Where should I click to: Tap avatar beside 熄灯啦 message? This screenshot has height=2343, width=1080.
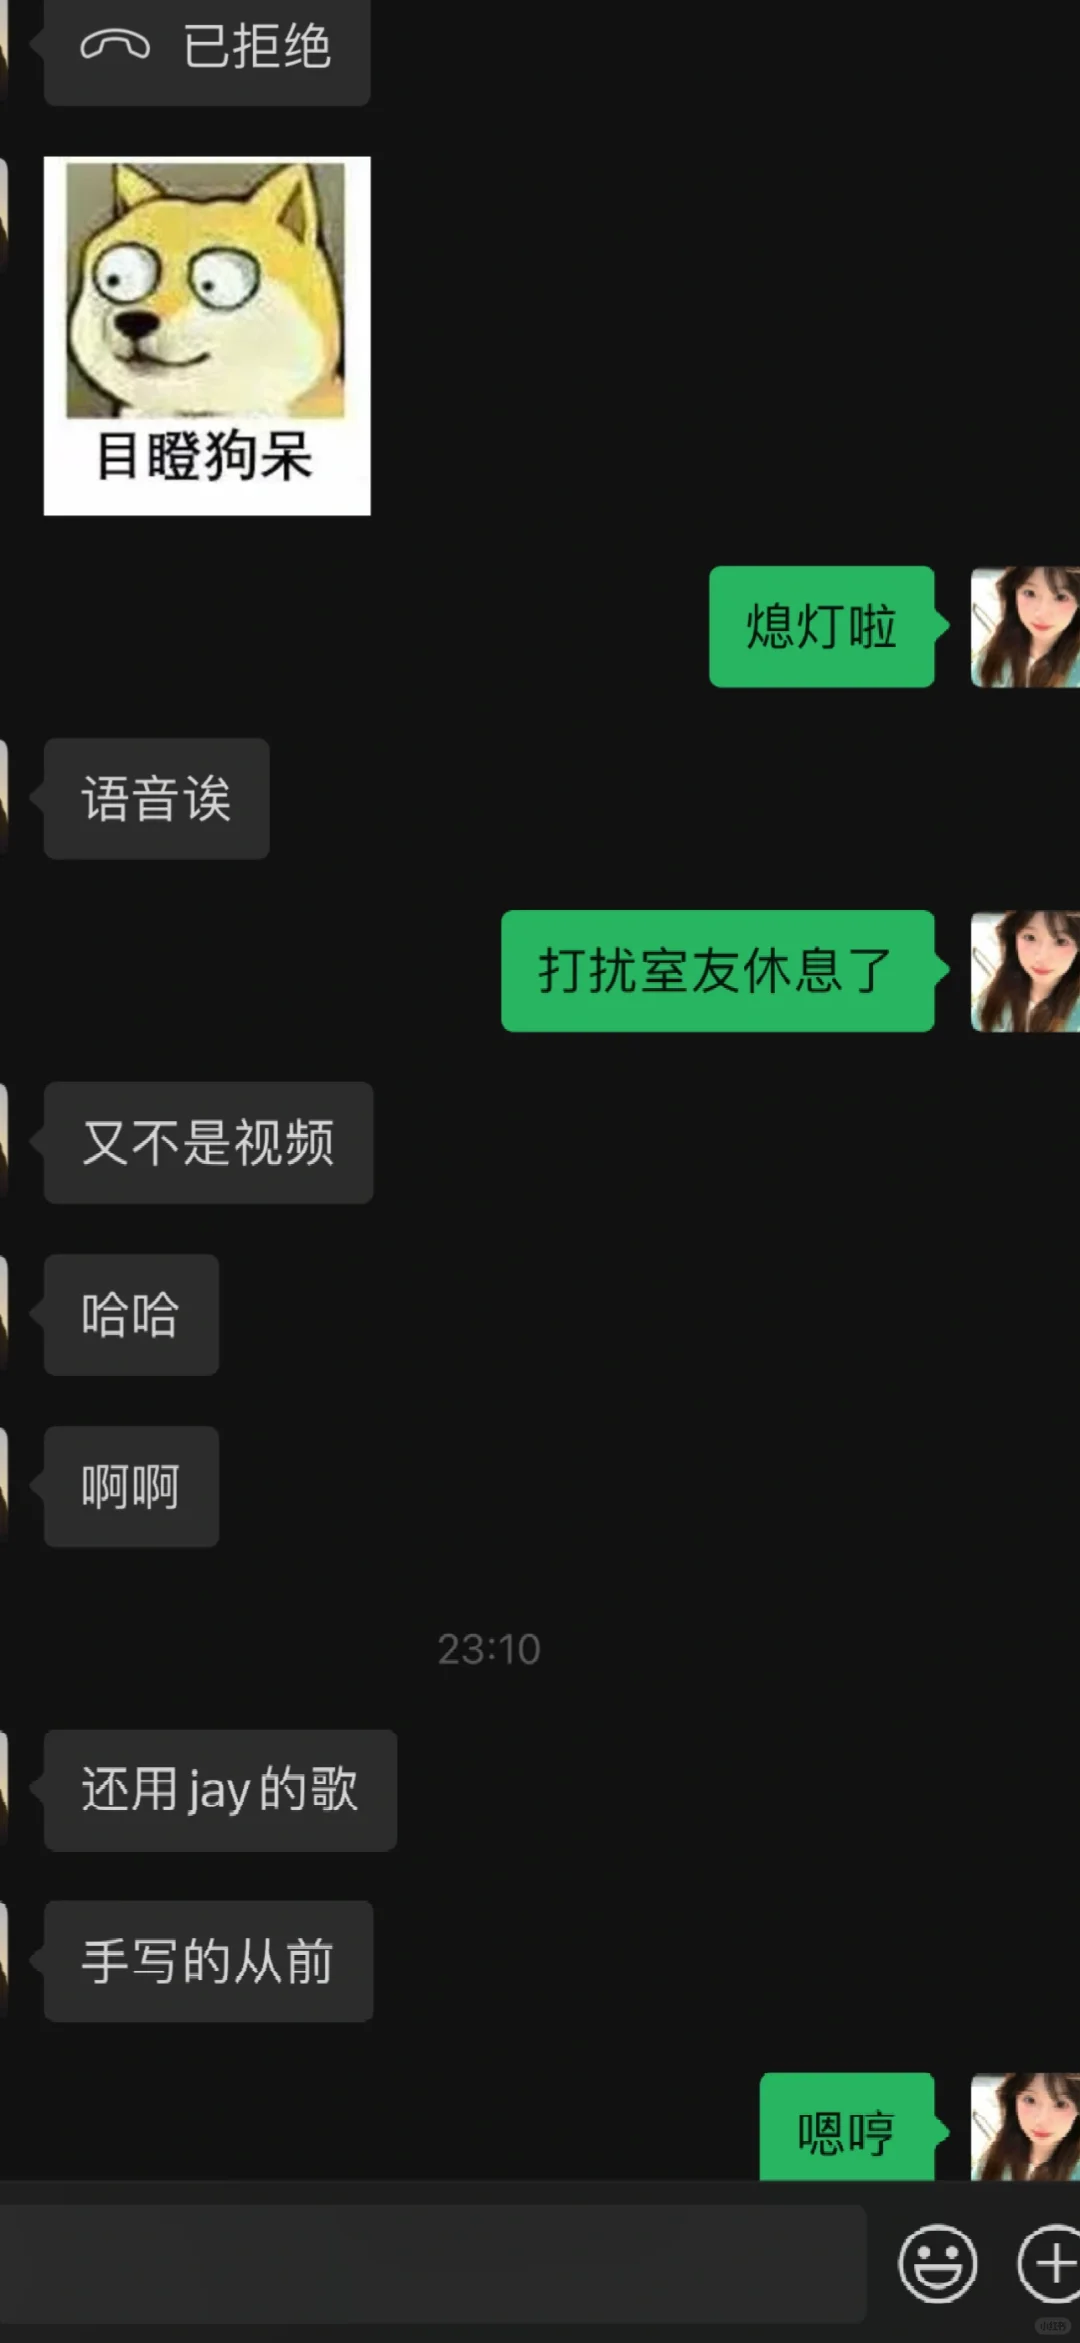pyautogui.click(x=1025, y=627)
